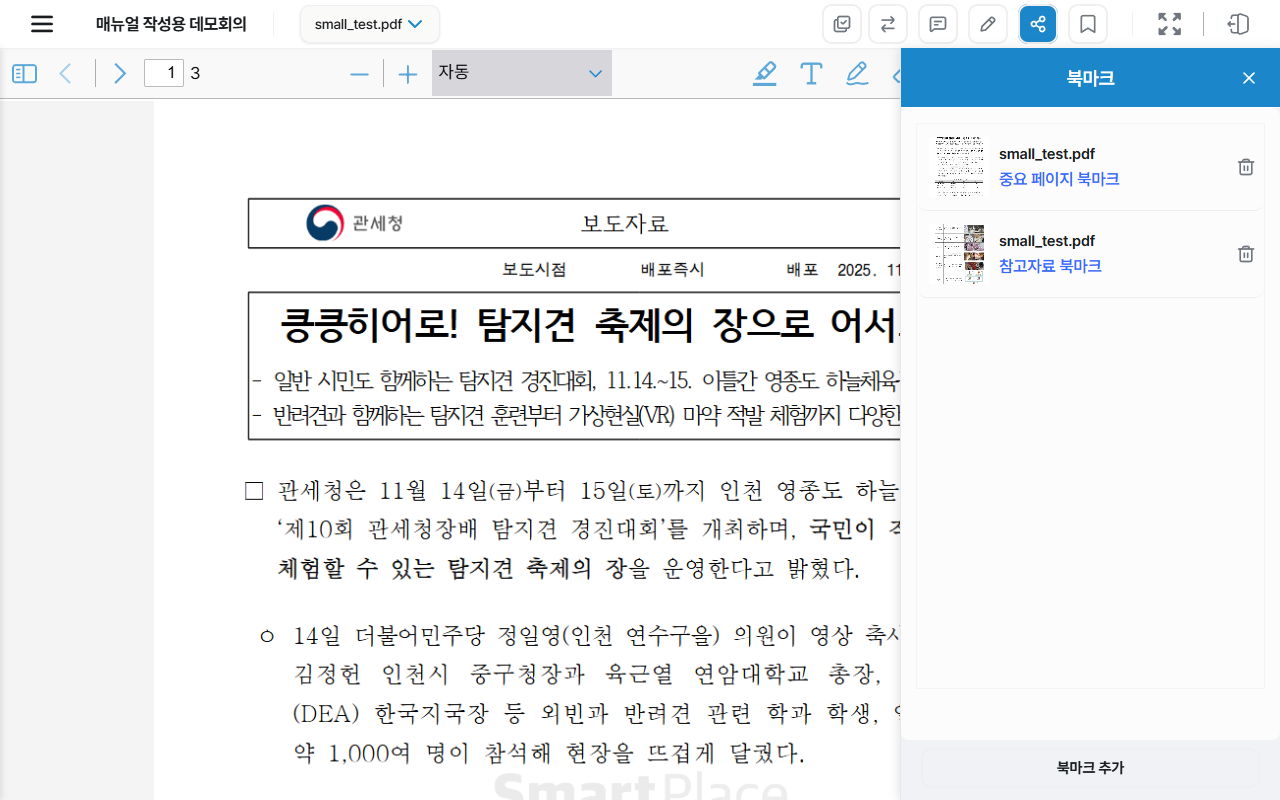Image resolution: width=1280 pixels, height=800 pixels.
Task: Select the highlighter annotation tool
Action: 765,73
